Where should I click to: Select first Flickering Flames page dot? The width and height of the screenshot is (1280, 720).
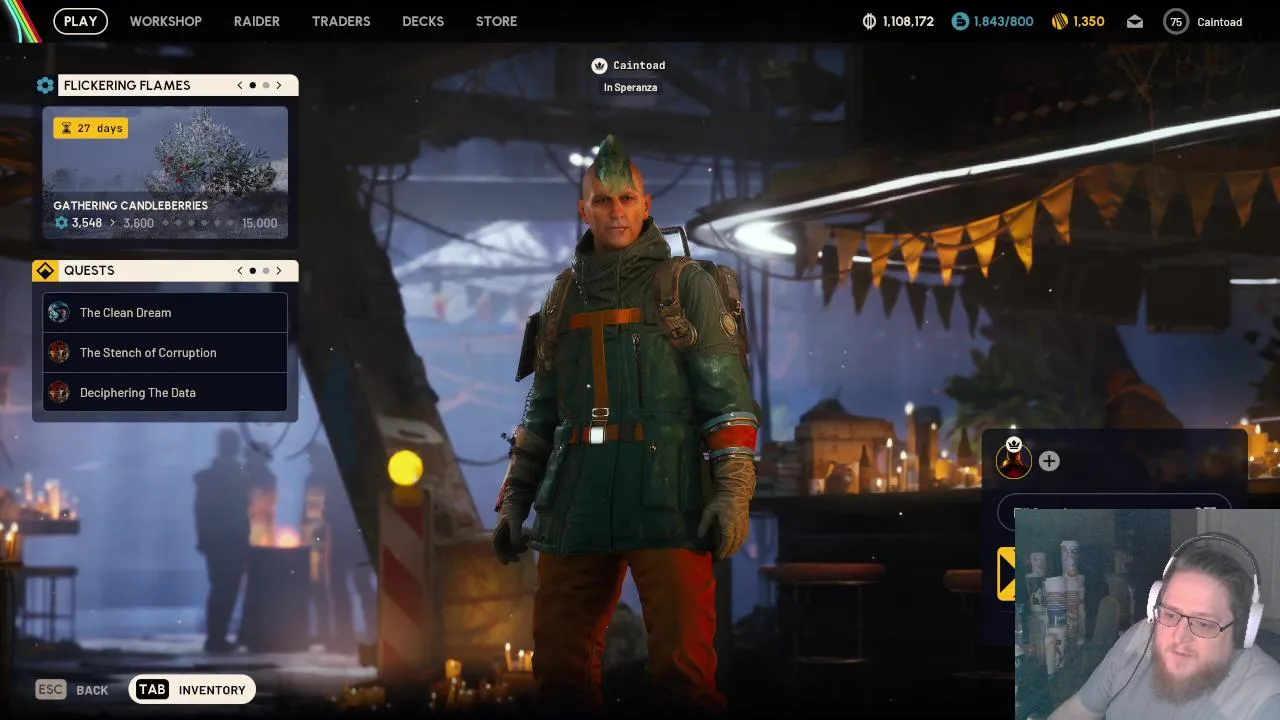[x=253, y=85]
